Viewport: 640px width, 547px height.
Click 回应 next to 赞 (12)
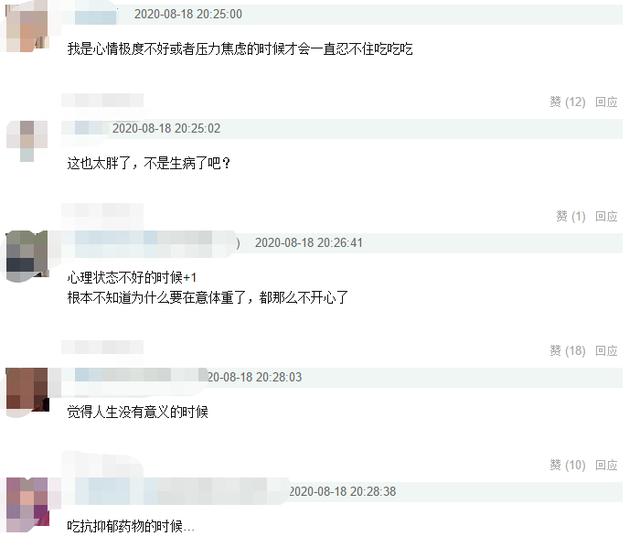[x=606, y=102]
